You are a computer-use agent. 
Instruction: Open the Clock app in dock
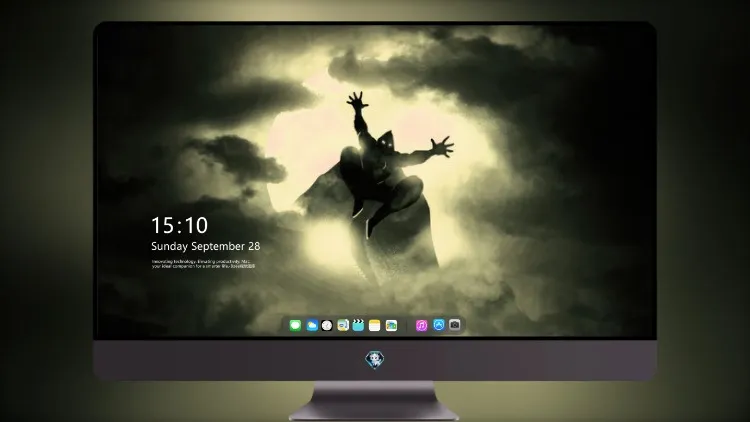tap(327, 325)
